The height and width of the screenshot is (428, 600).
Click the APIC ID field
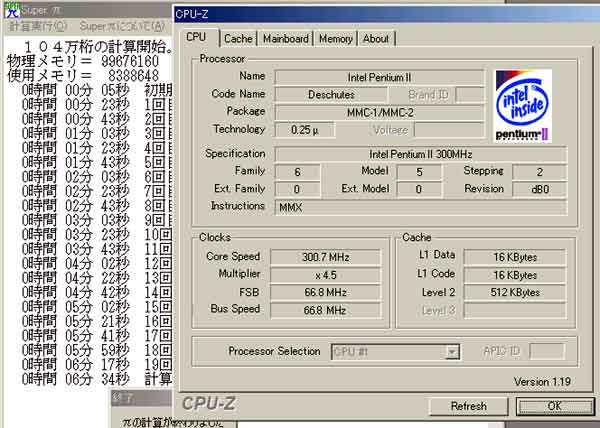[547, 351]
